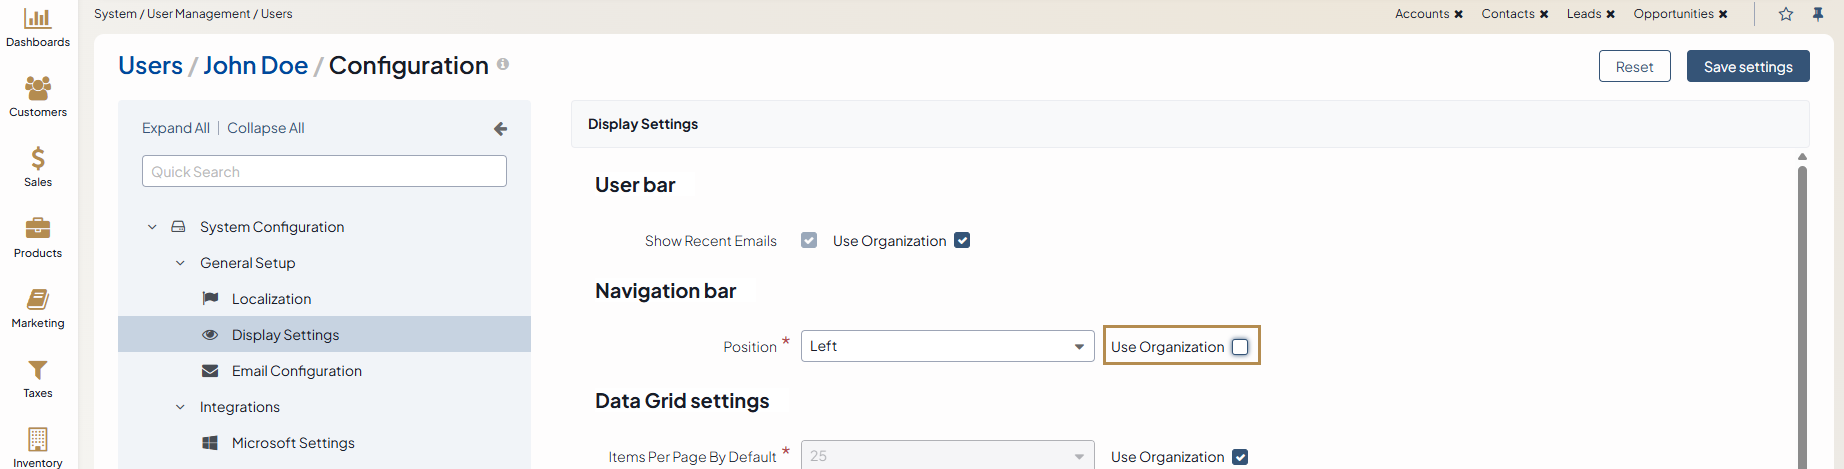
Task: Click the pin page icon
Action: point(1818,14)
